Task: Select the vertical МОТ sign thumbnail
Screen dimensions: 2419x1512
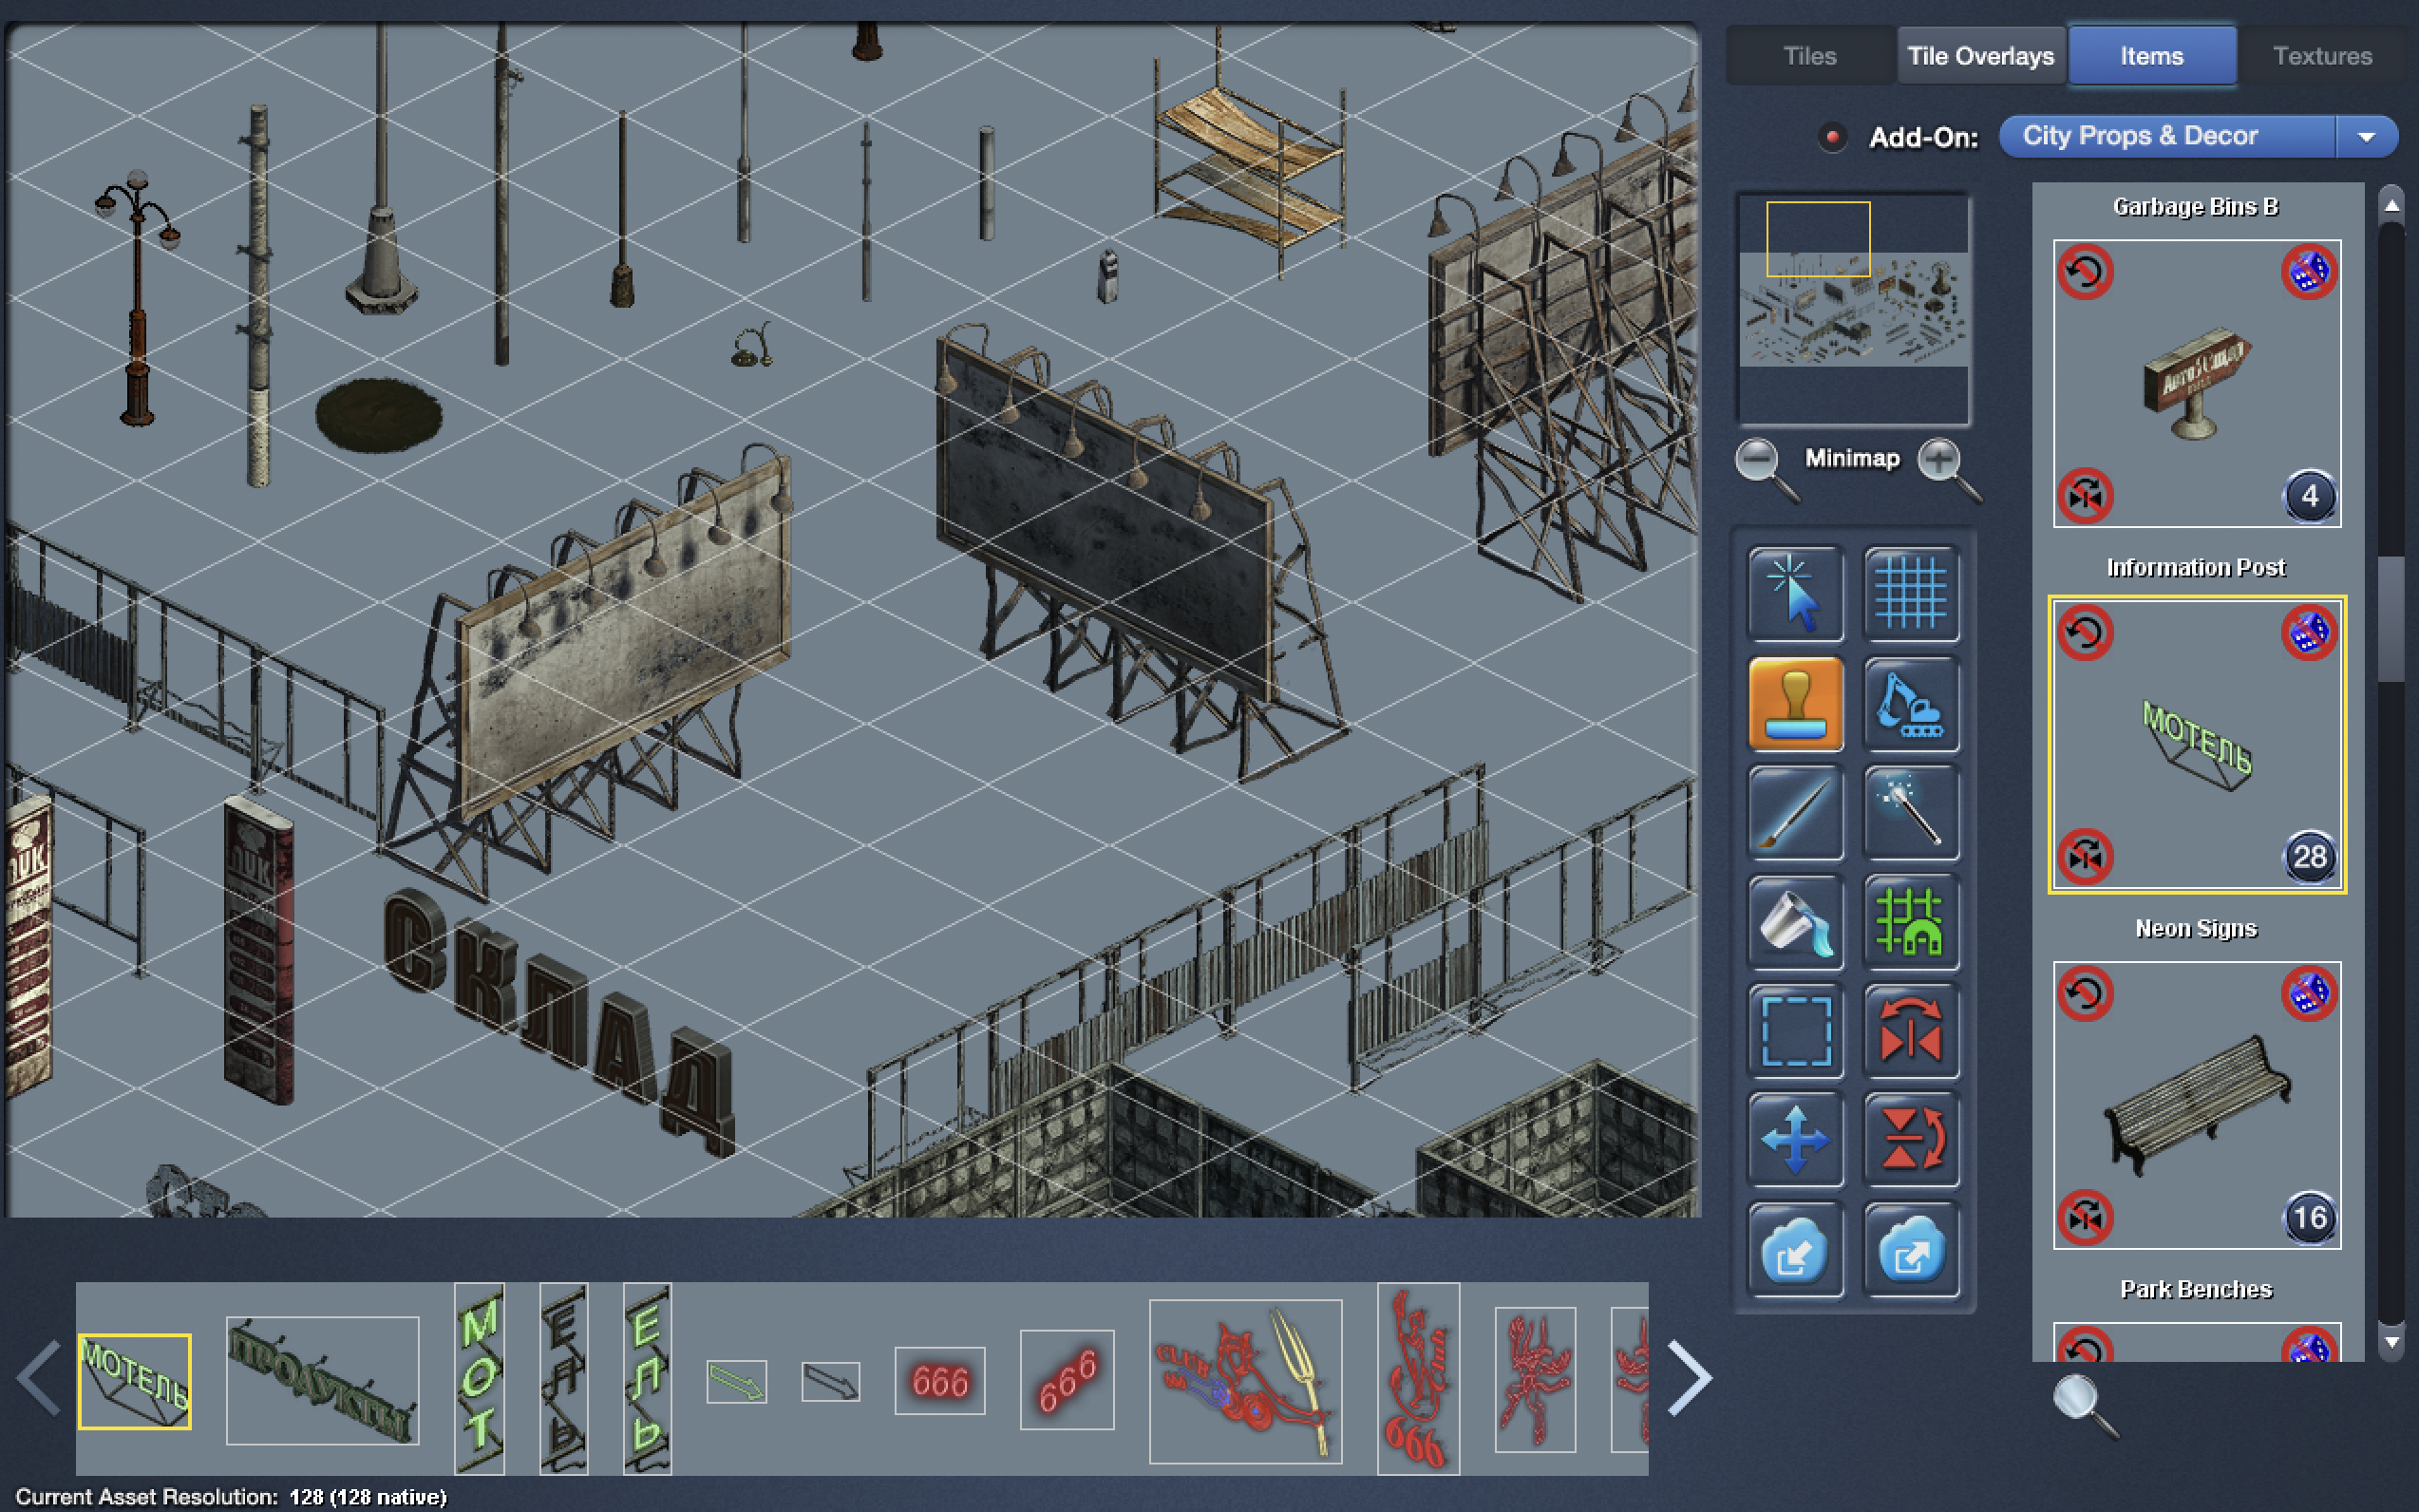Action: pyautogui.click(x=479, y=1378)
